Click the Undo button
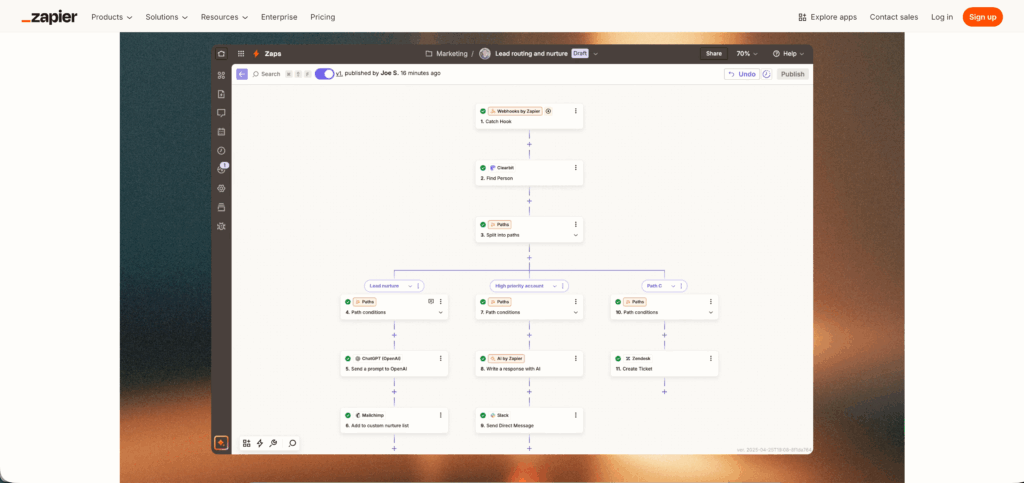This screenshot has height=483, width=1024. click(741, 74)
